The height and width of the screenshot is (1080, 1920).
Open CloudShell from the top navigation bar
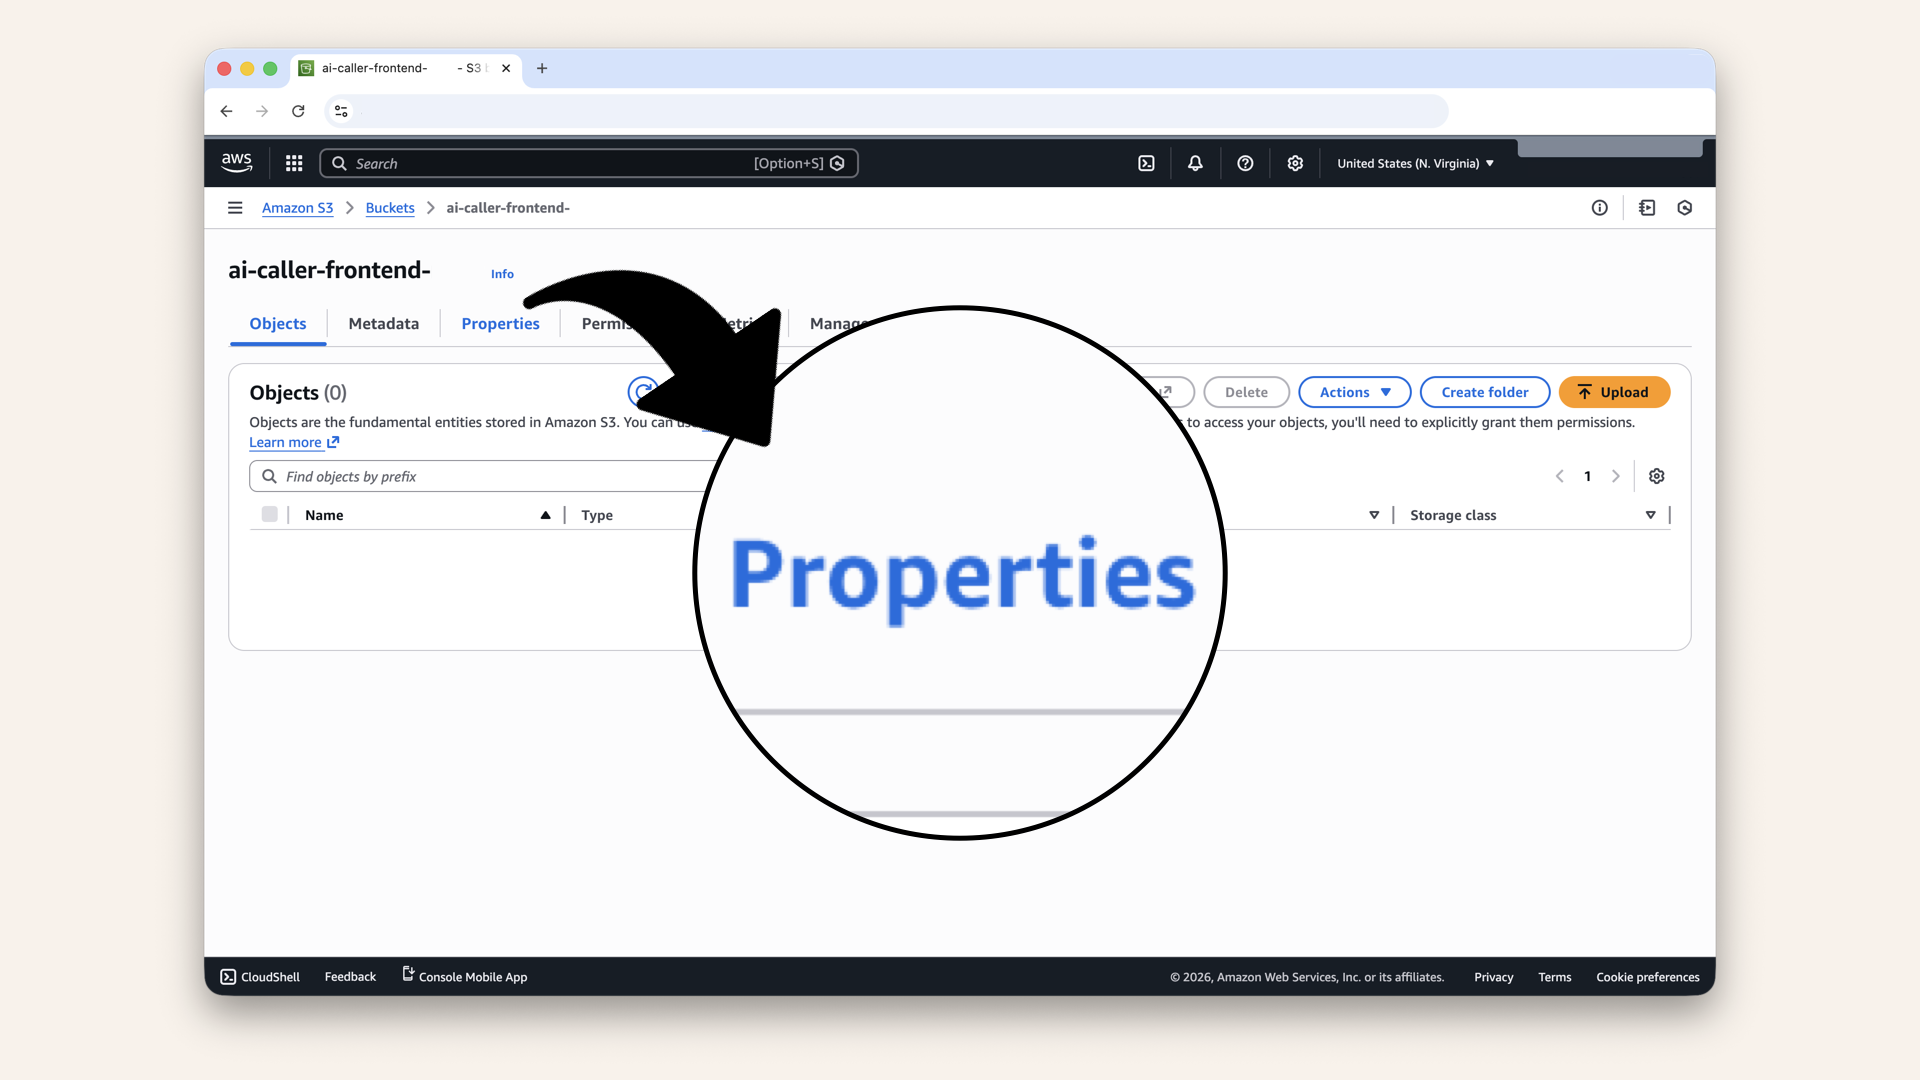pyautogui.click(x=1146, y=162)
